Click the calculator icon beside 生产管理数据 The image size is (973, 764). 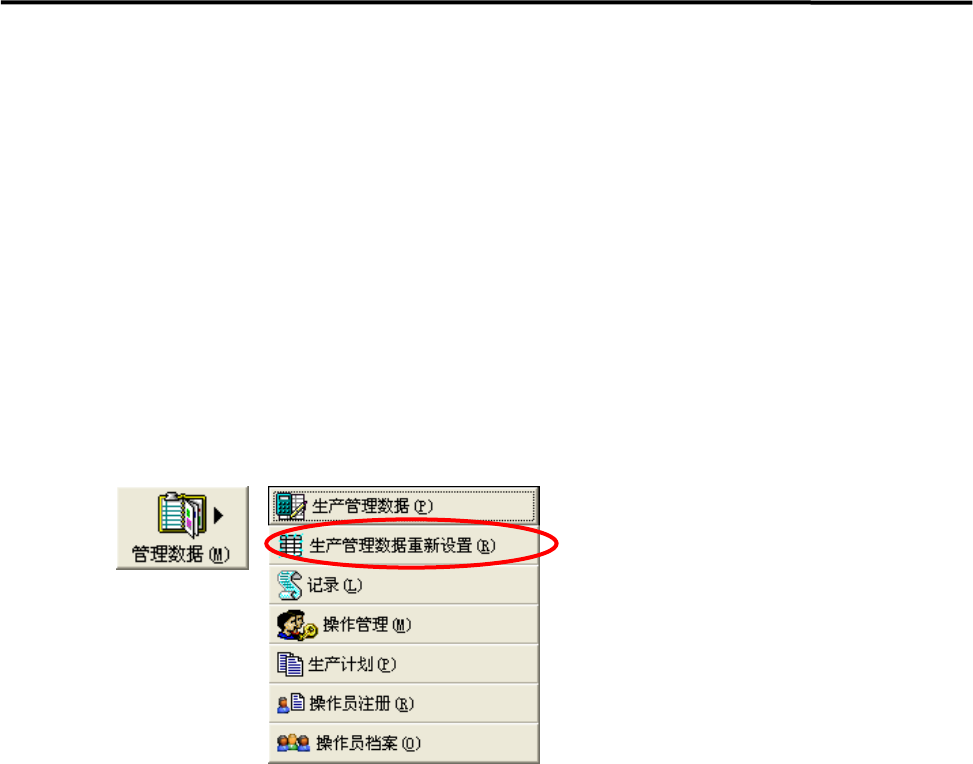pos(290,506)
